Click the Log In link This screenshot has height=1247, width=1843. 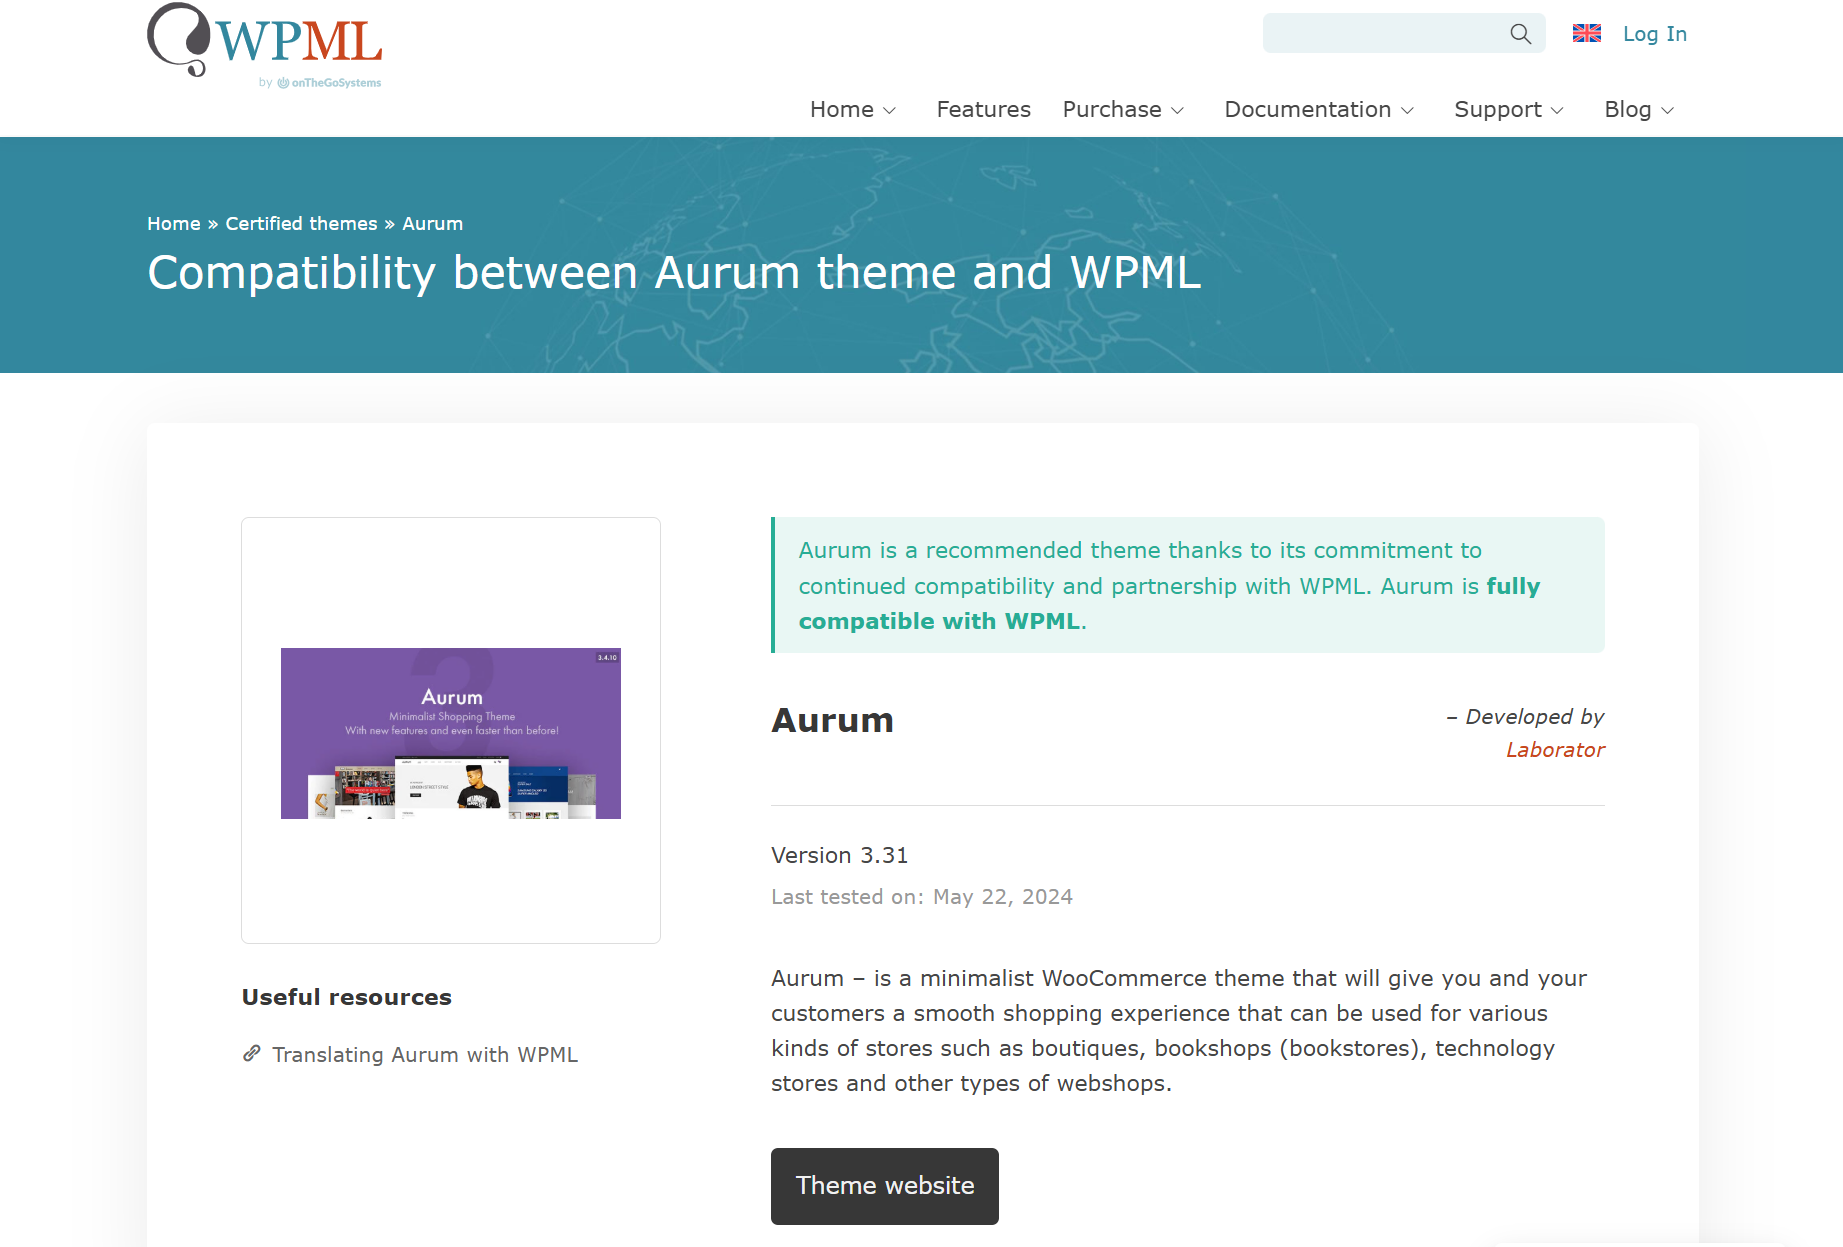[1654, 34]
